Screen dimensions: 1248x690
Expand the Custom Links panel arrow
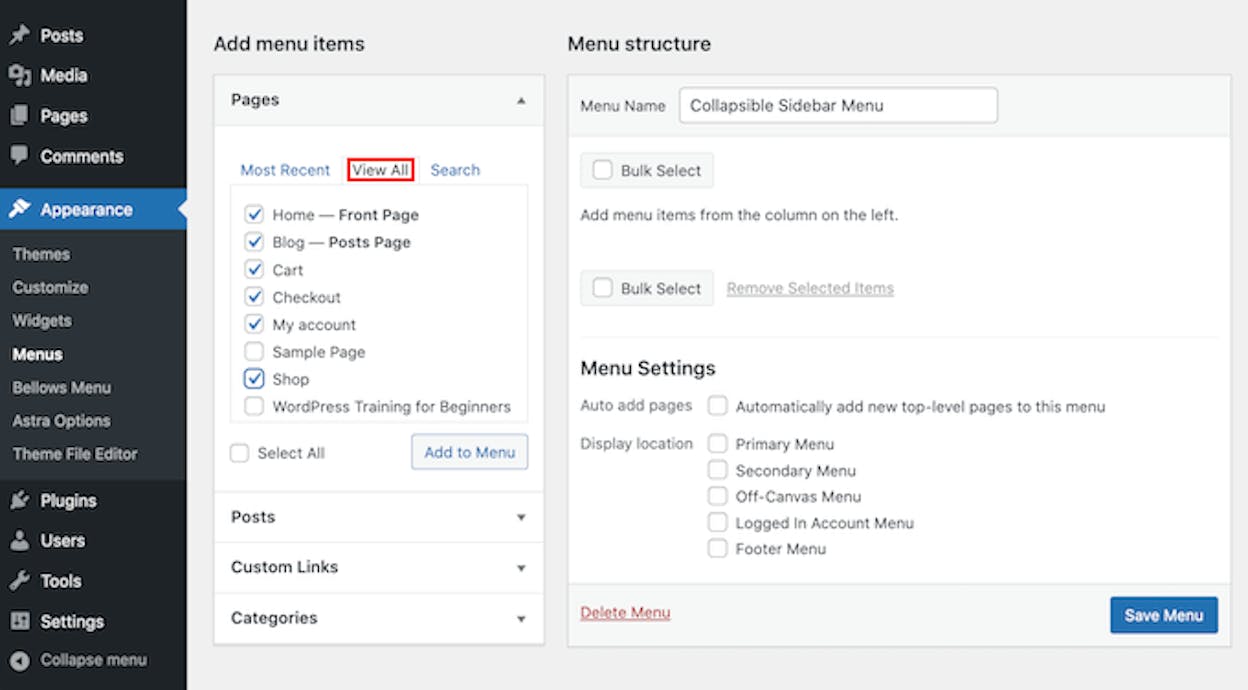tap(520, 568)
